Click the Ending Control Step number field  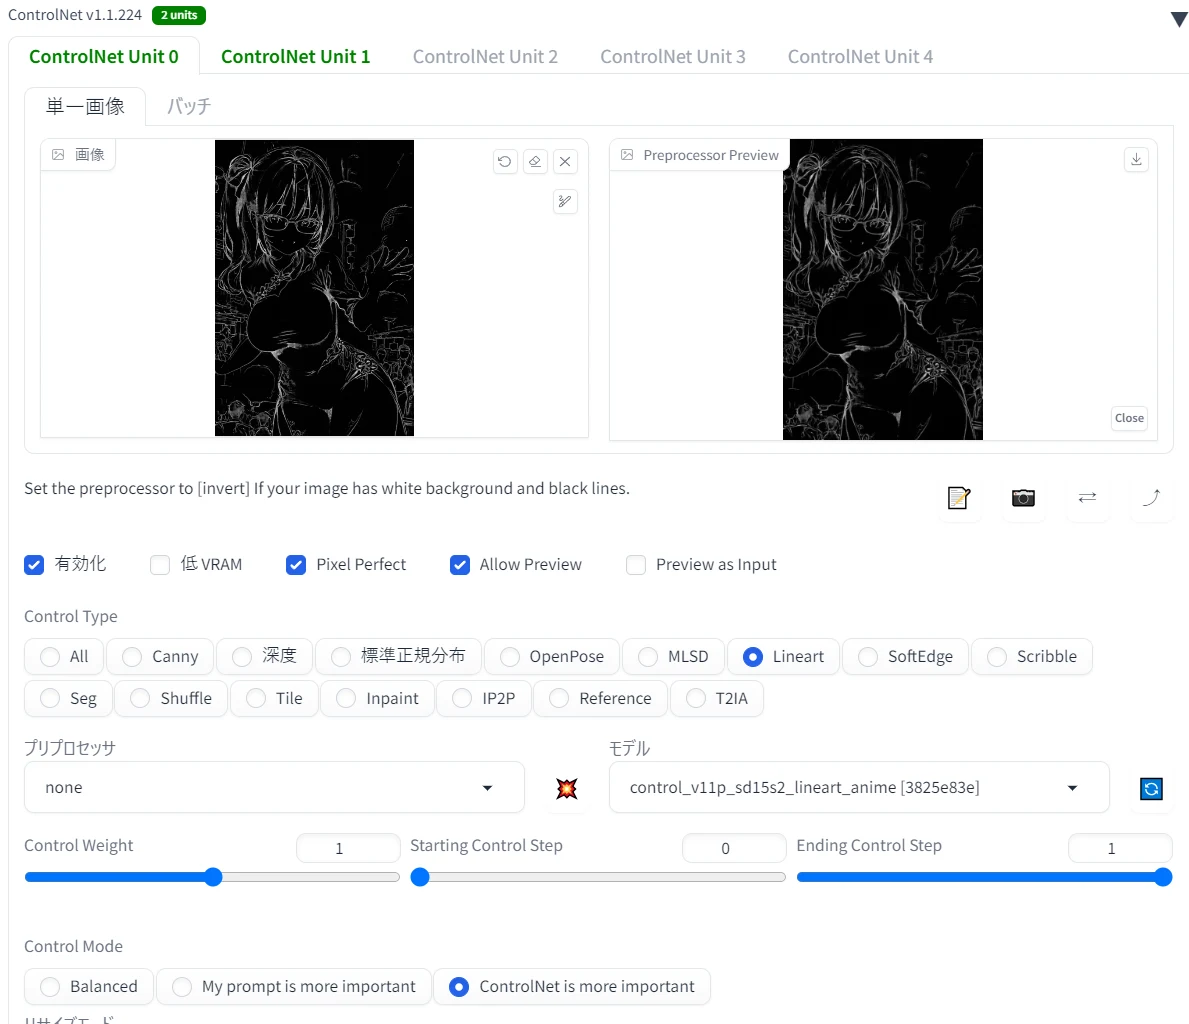pyautogui.click(x=1120, y=848)
